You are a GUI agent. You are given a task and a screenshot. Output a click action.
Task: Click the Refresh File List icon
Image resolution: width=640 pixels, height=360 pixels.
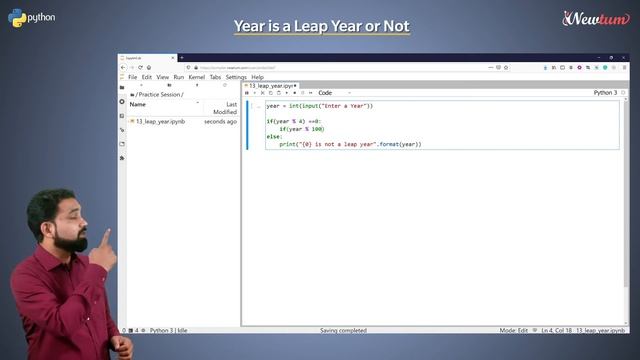pyautogui.click(x=224, y=85)
